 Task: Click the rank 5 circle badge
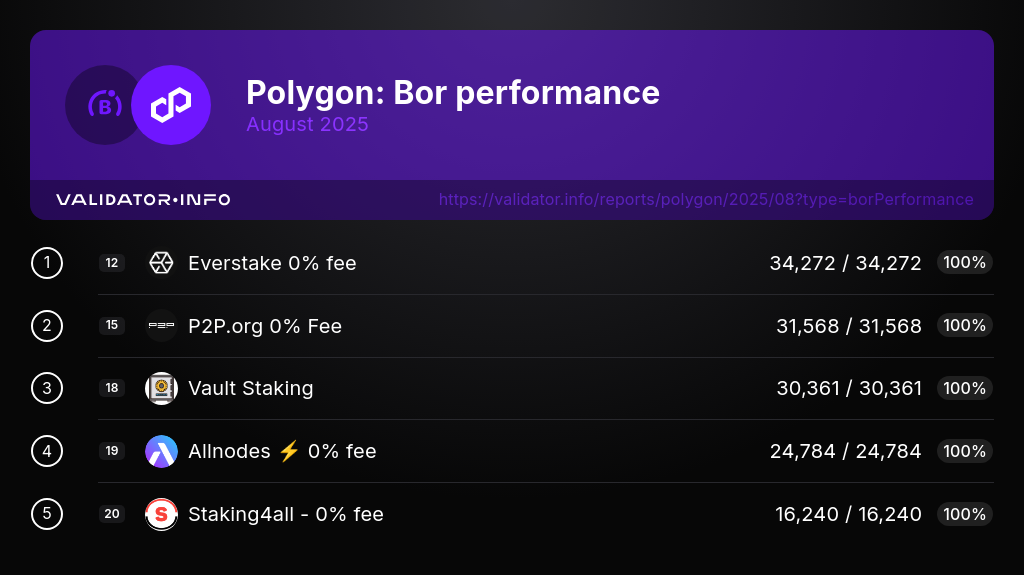click(47, 514)
